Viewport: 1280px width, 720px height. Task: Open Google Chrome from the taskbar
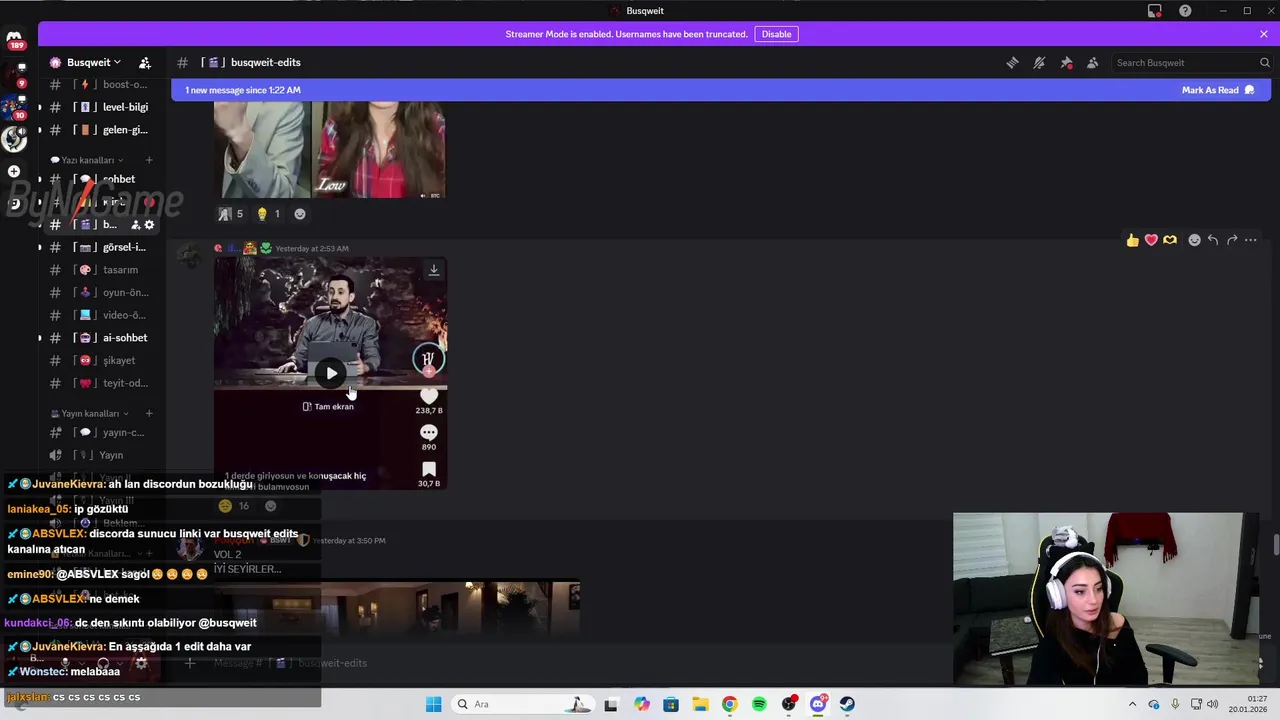point(730,704)
